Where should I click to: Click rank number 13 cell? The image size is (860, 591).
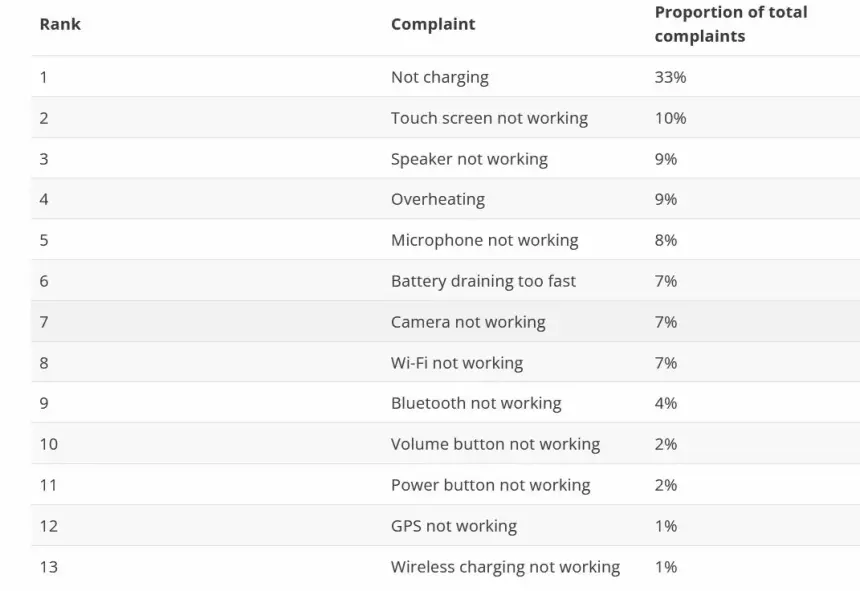coord(49,567)
